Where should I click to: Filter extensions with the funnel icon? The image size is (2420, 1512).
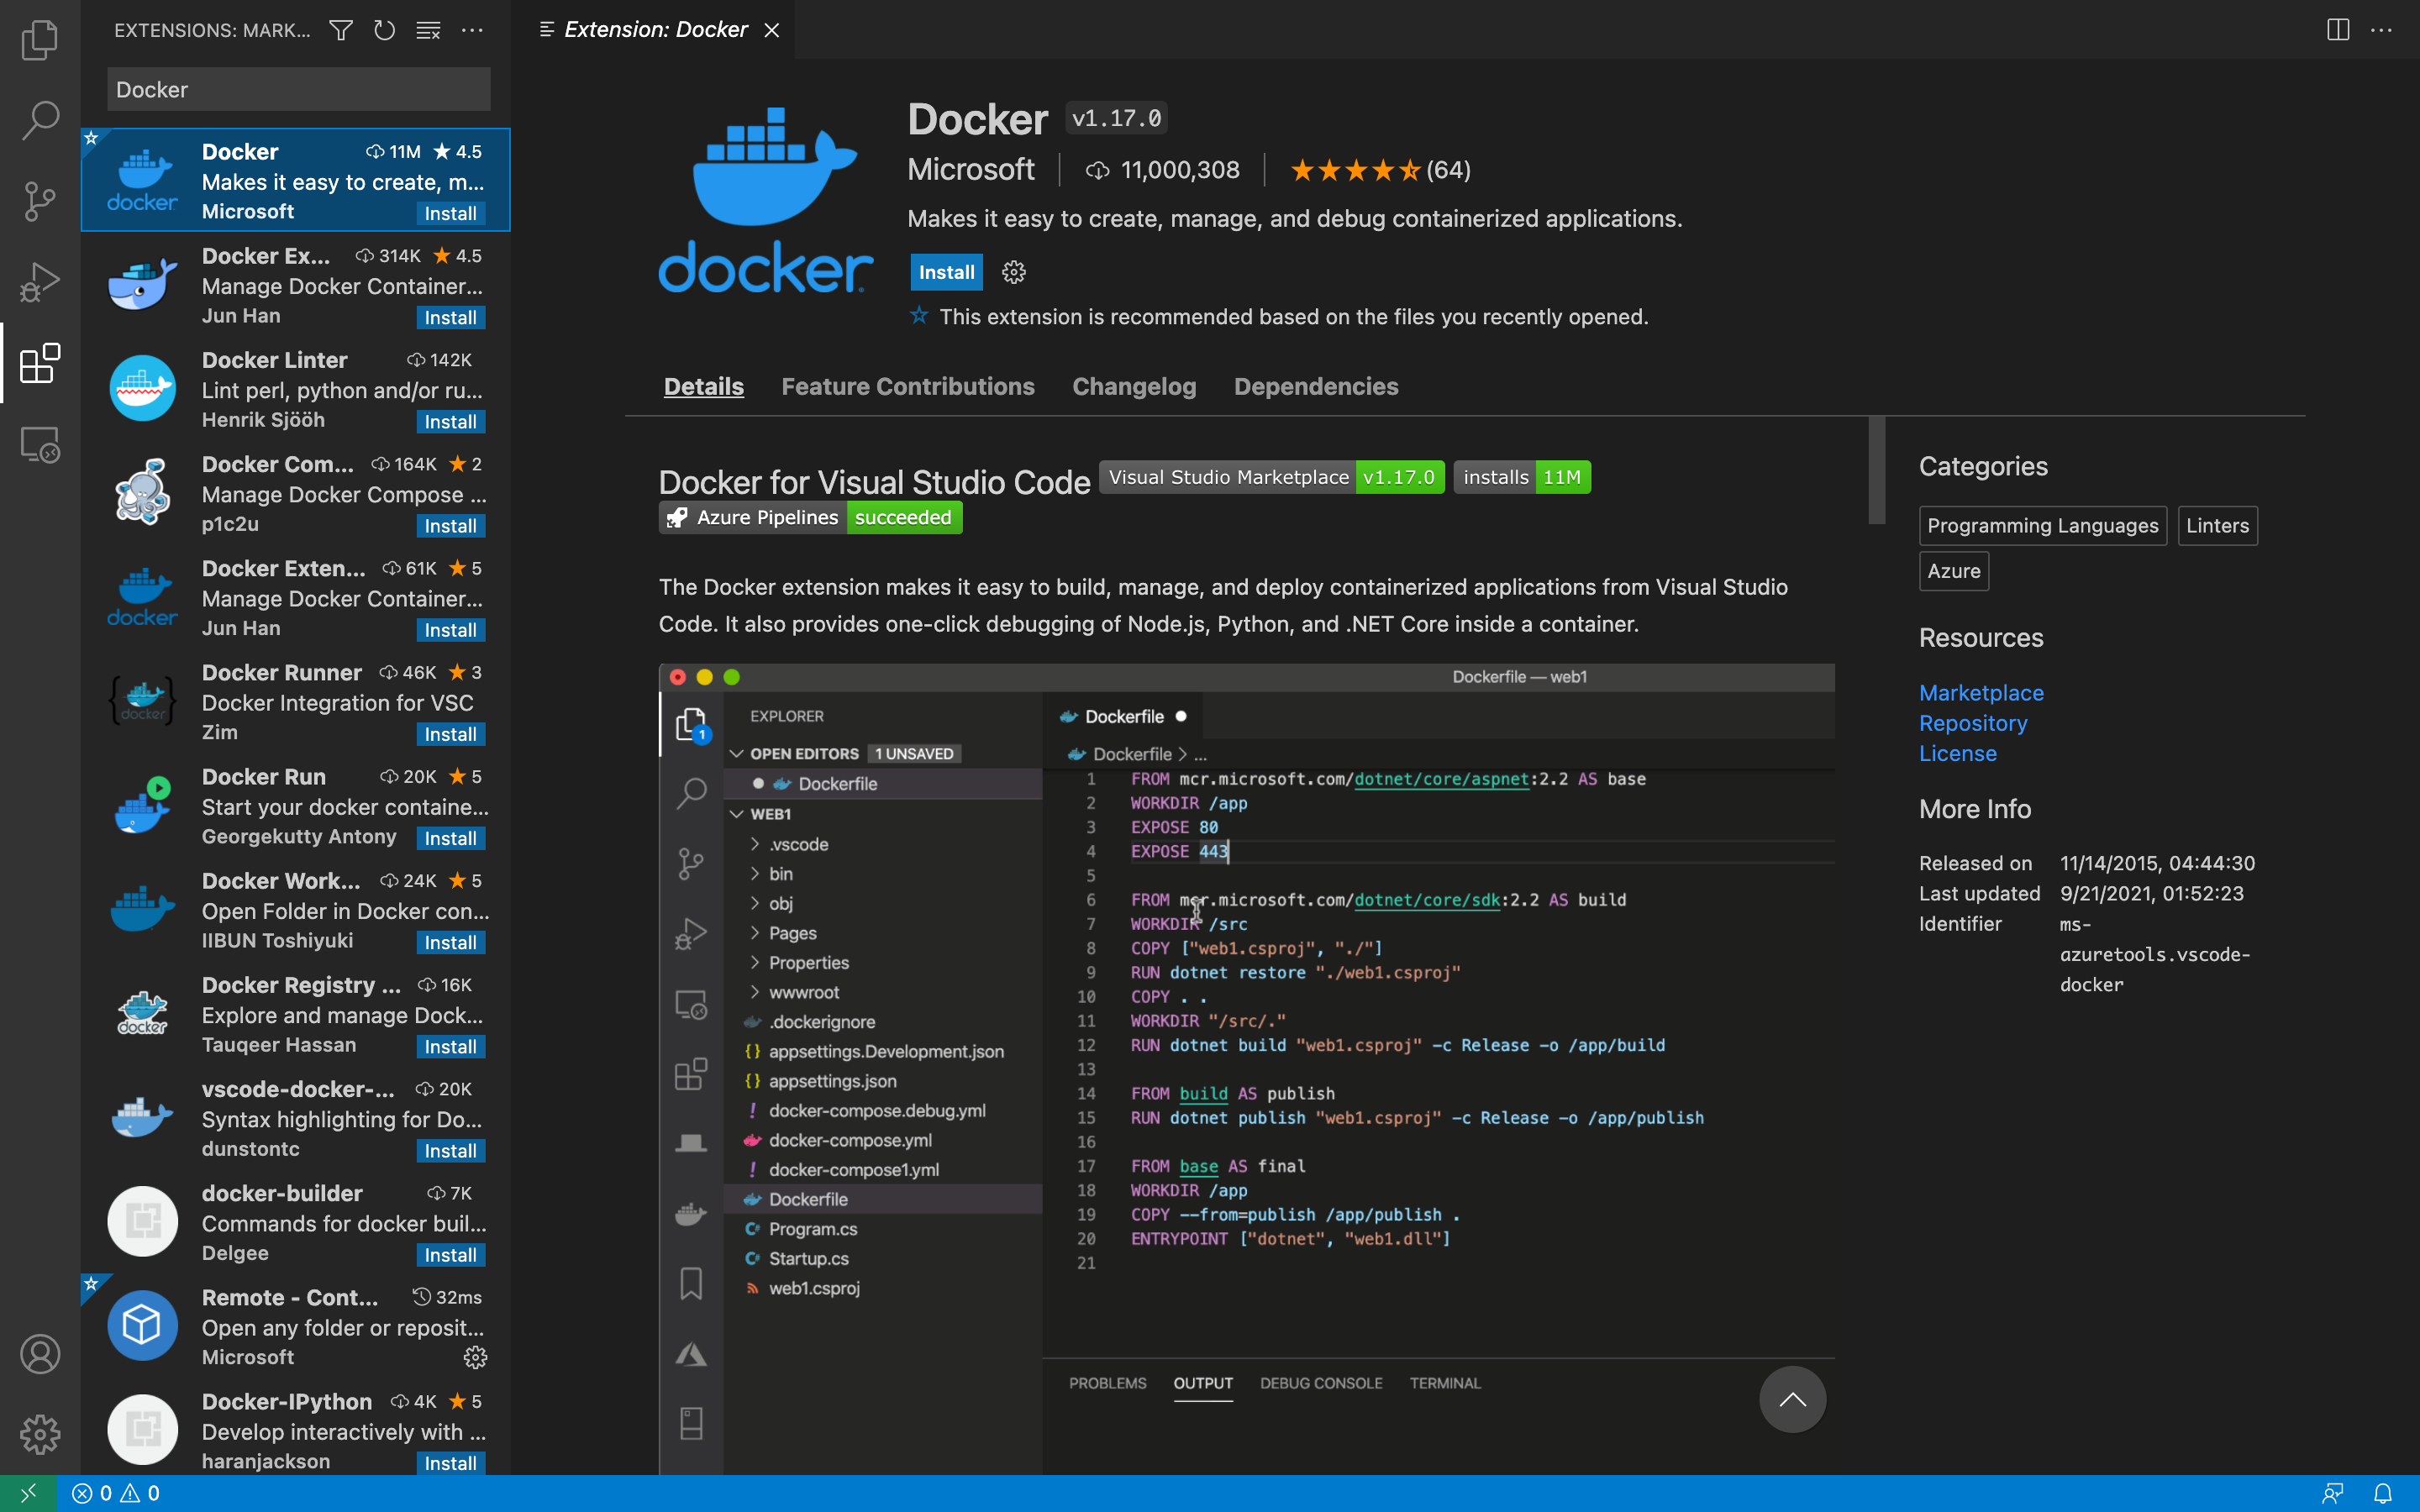point(341,30)
